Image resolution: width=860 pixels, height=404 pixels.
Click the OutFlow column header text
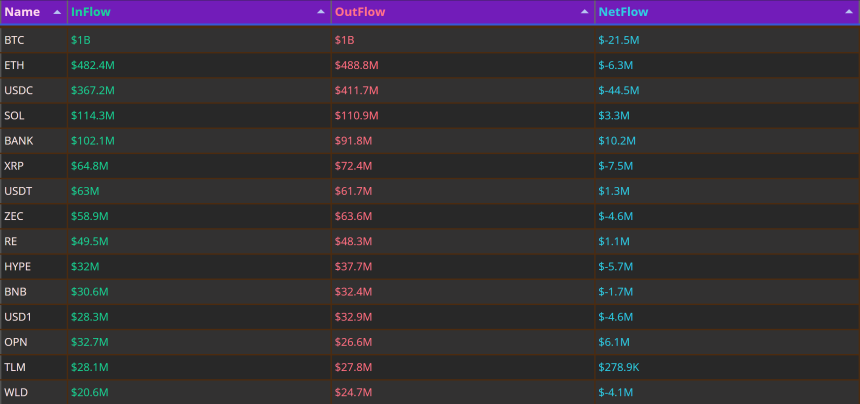coord(360,12)
